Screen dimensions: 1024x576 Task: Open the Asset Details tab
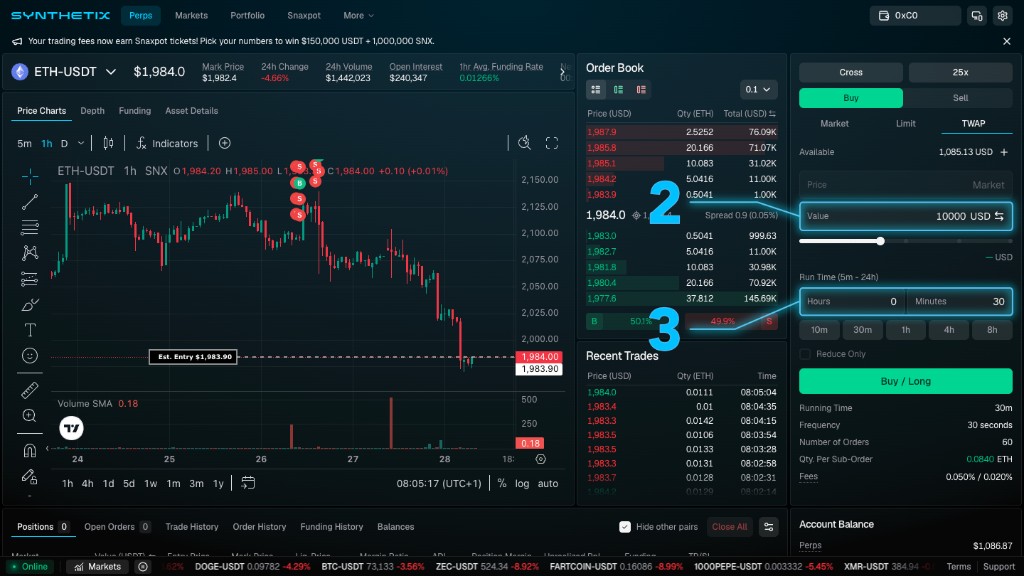click(x=191, y=111)
